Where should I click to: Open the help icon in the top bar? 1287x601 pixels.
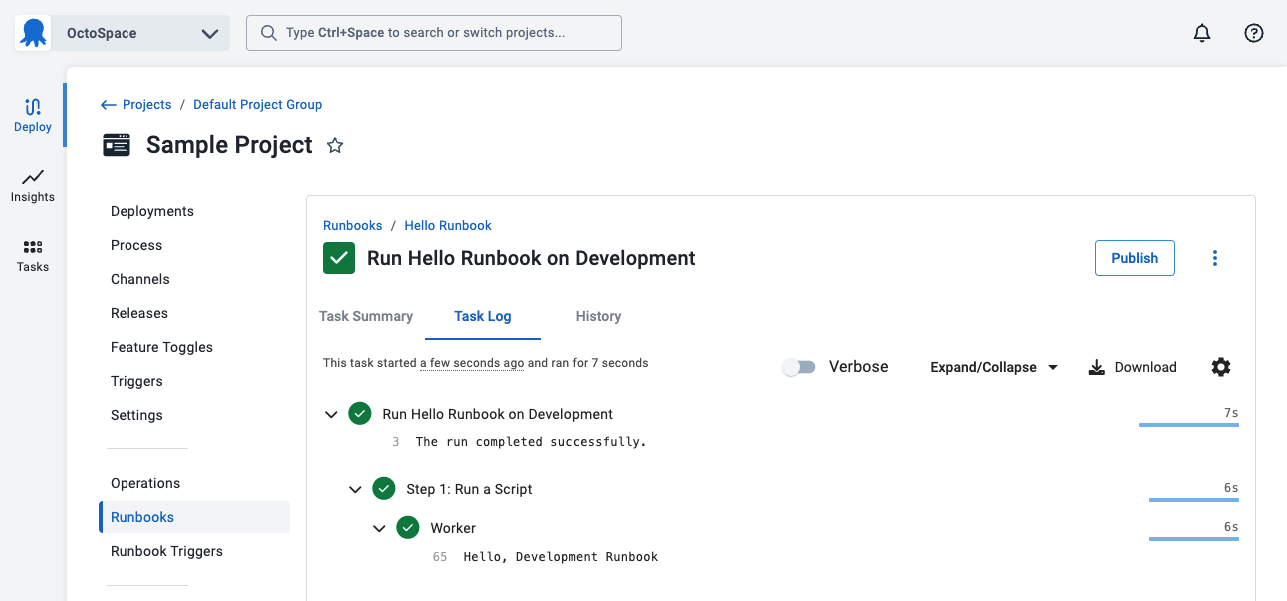click(x=1253, y=32)
